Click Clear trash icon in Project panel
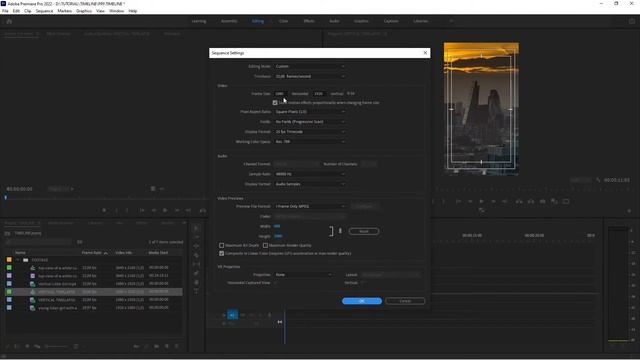This screenshot has width=640, height=360. tap(176, 346)
